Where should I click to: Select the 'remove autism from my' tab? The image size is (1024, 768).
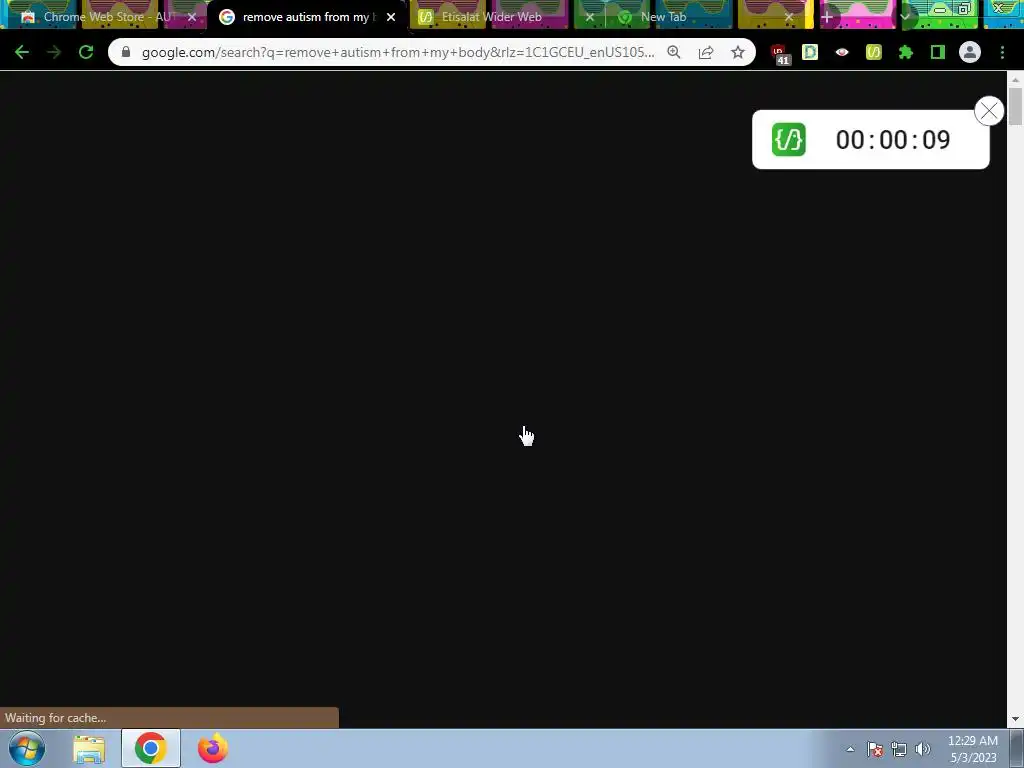click(x=307, y=17)
